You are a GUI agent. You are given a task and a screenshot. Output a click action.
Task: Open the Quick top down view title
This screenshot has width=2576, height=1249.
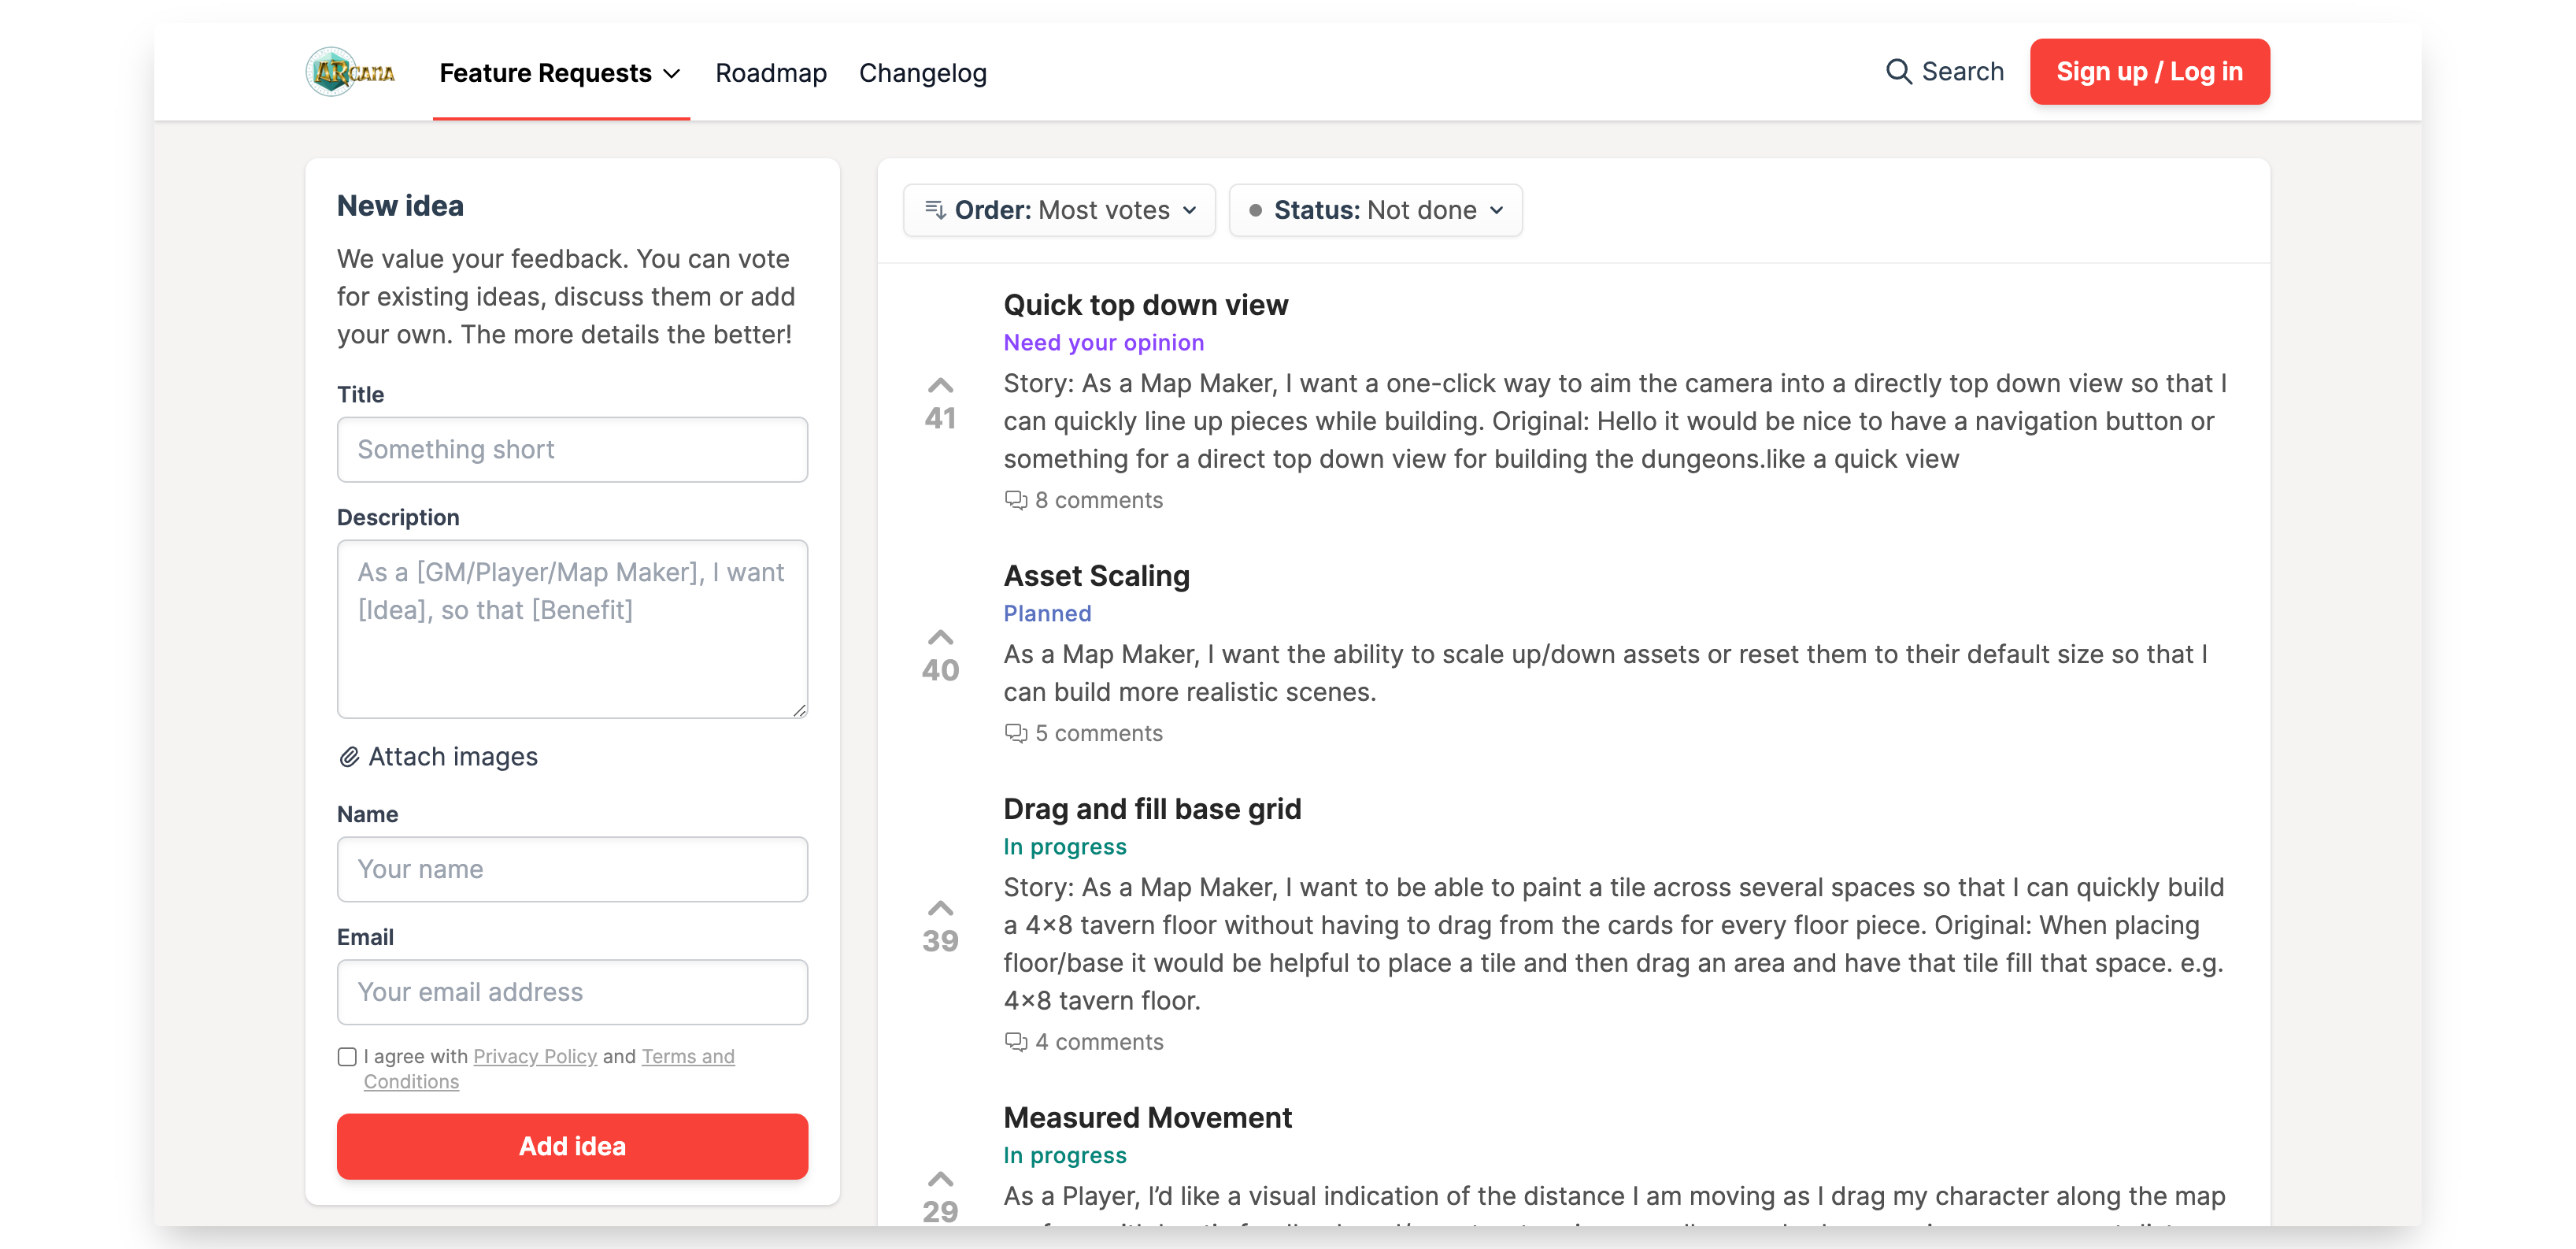pos(1146,305)
